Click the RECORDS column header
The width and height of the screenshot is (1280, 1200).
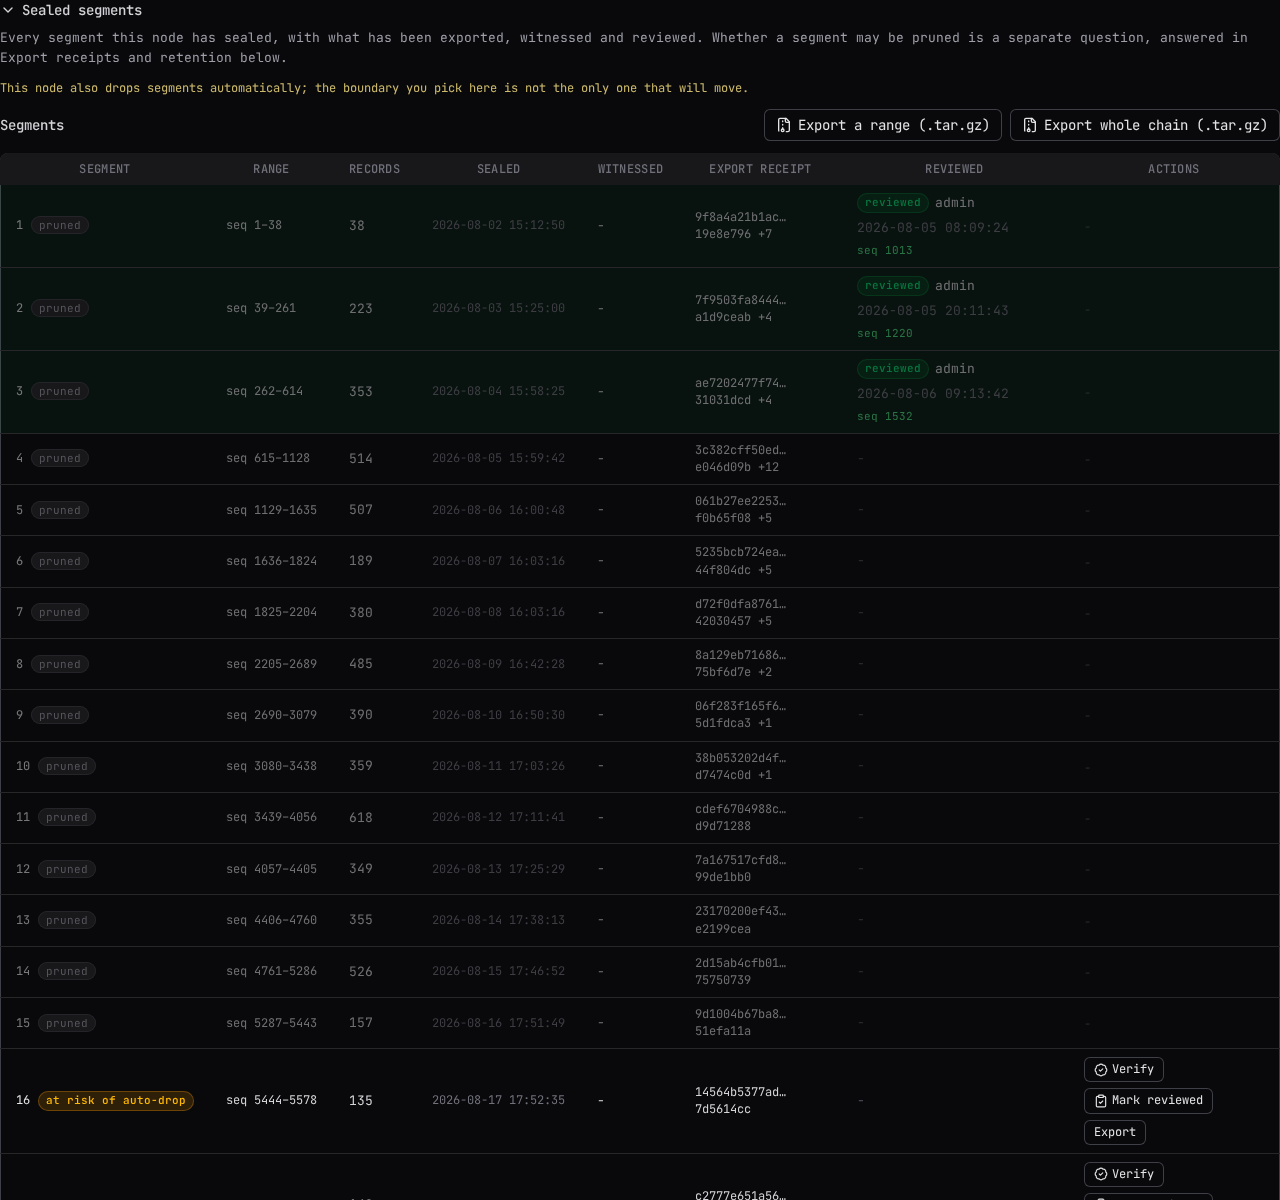click(x=375, y=169)
